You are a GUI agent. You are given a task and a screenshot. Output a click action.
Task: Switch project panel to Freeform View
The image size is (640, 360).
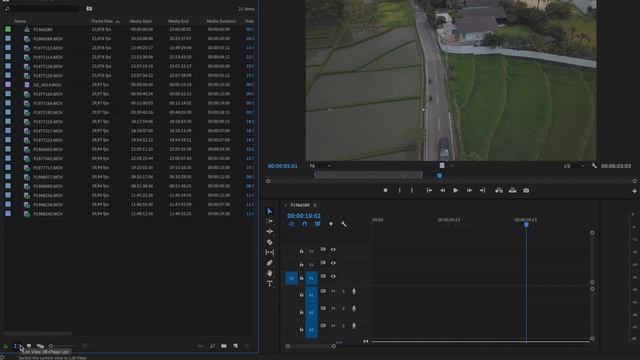point(40,346)
